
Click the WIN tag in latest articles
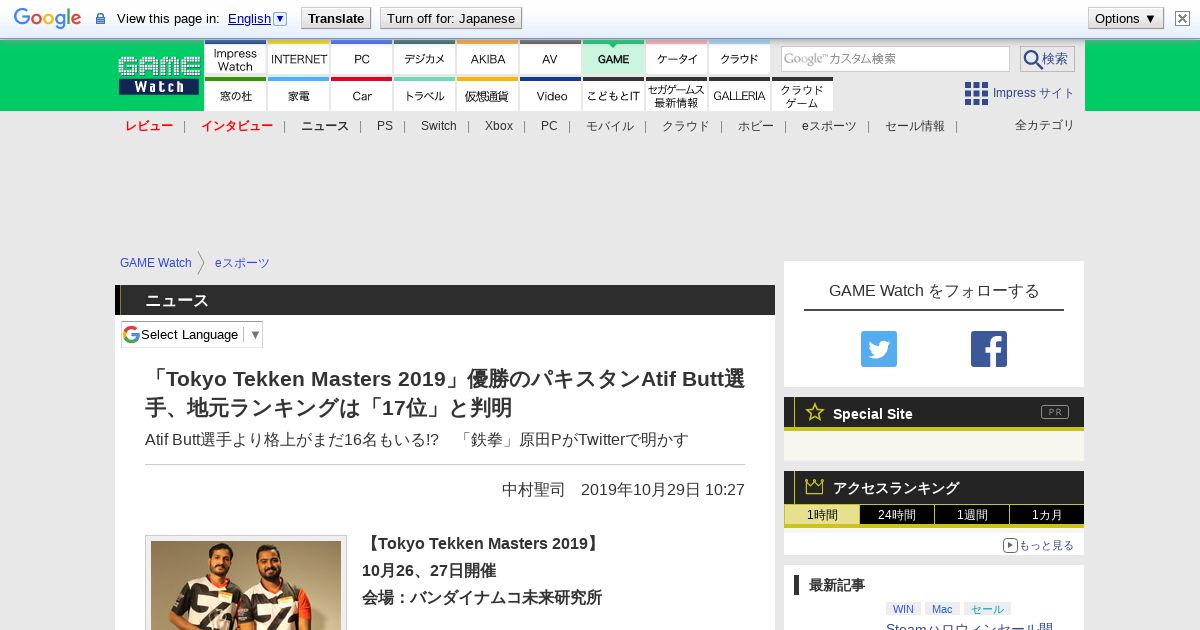(x=904, y=609)
